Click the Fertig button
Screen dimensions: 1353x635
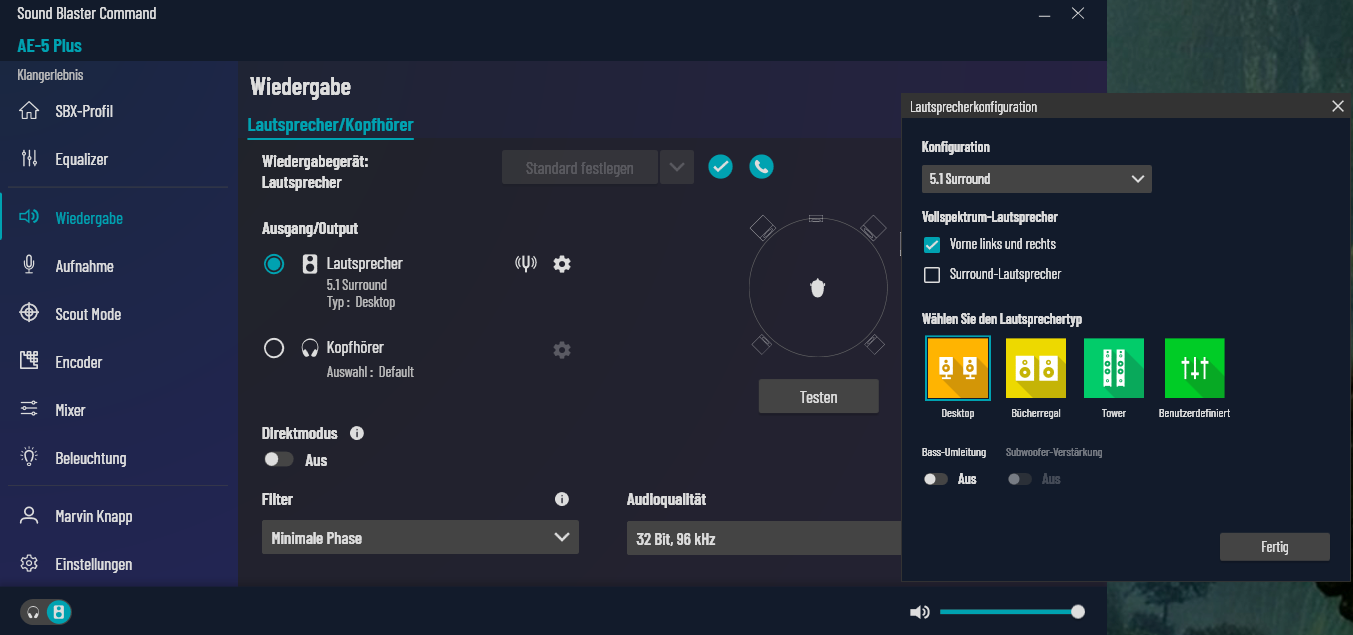pyautogui.click(x=1275, y=547)
